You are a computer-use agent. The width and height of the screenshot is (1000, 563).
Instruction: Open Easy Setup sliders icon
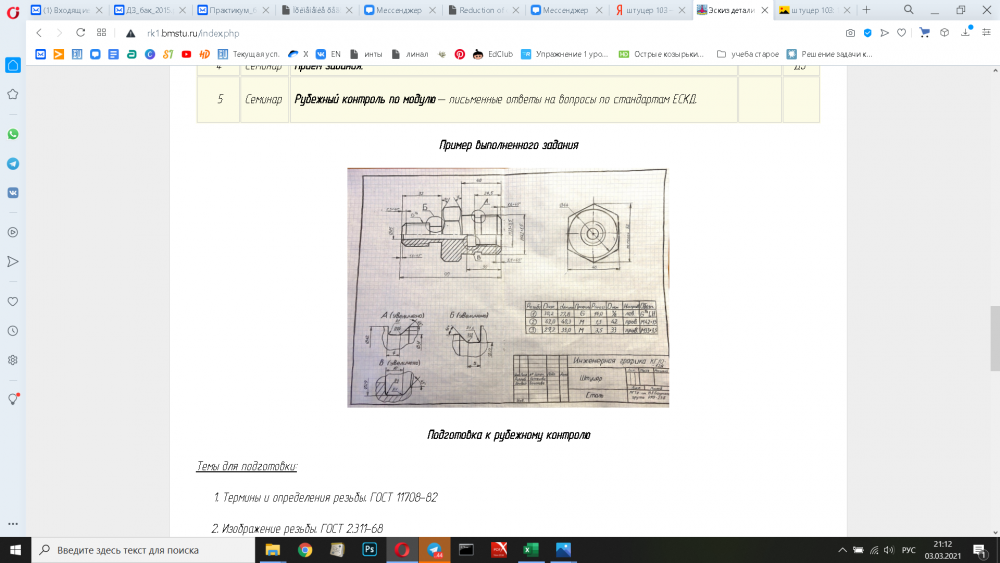point(986,33)
